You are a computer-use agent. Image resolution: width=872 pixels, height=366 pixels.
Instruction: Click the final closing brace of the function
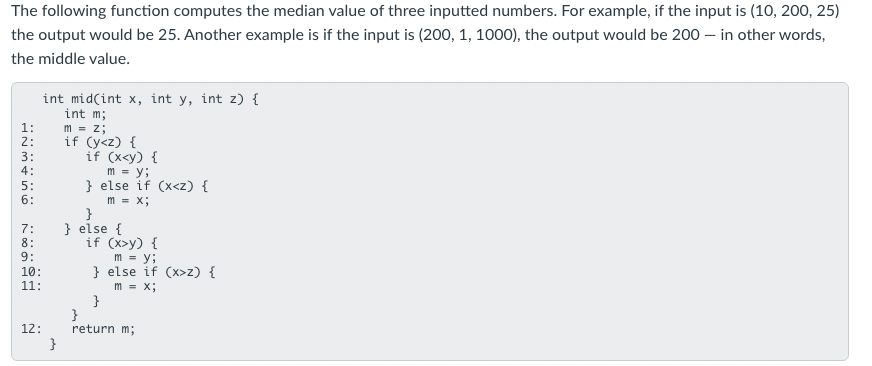(x=53, y=344)
